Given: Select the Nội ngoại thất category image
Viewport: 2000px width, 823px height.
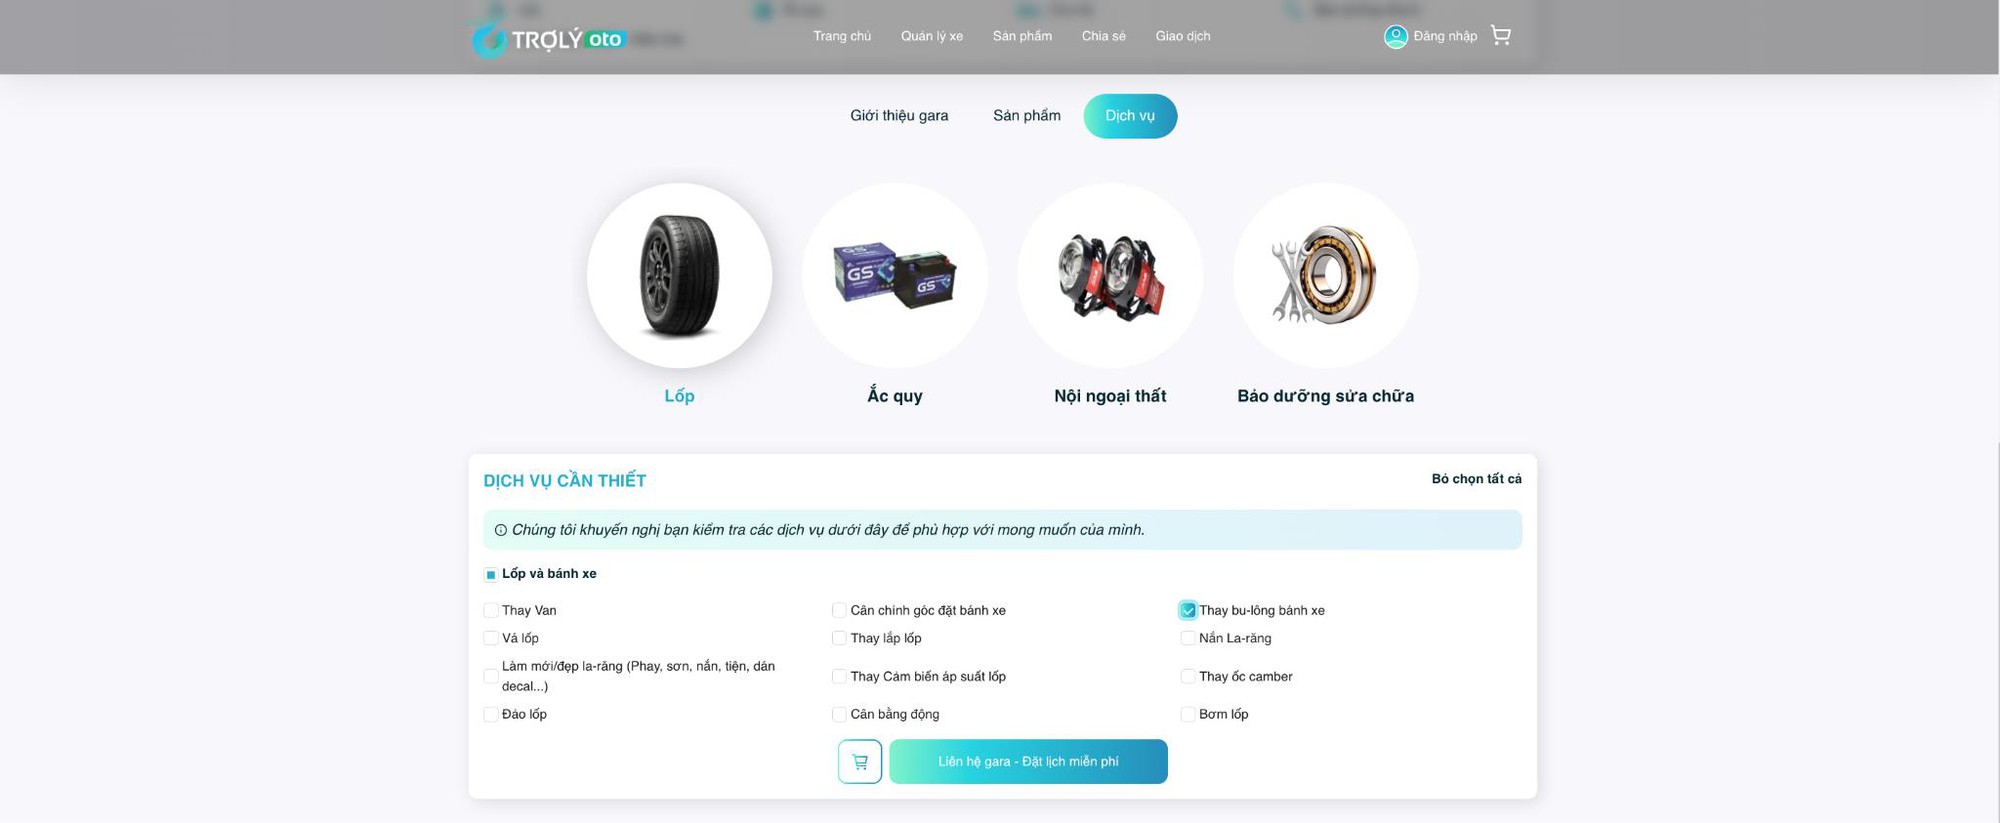Looking at the screenshot, I should [x=1110, y=276].
